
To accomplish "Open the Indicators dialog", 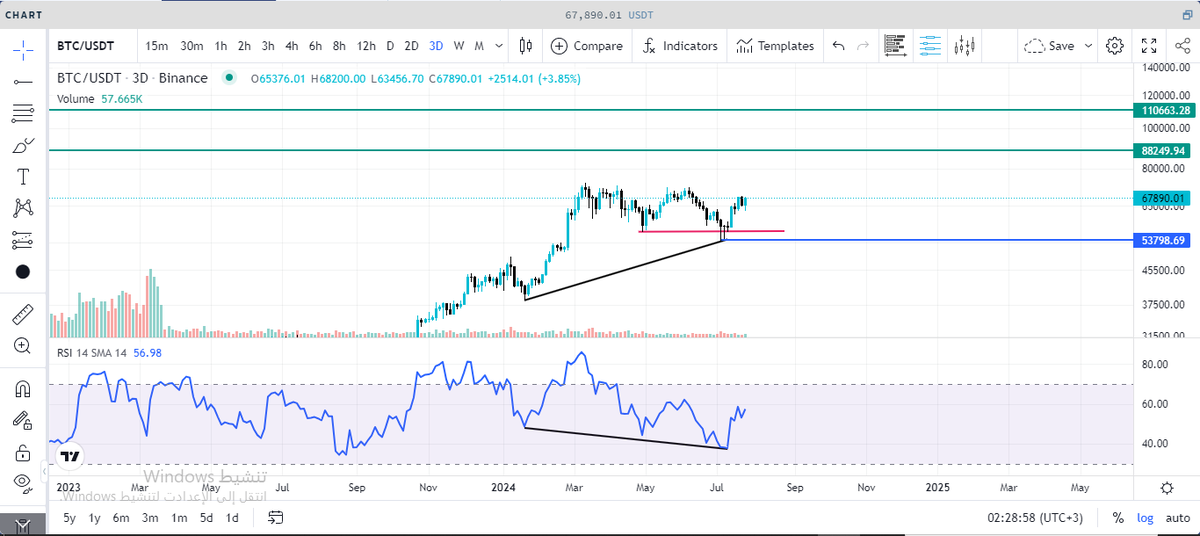I will (x=680, y=46).
